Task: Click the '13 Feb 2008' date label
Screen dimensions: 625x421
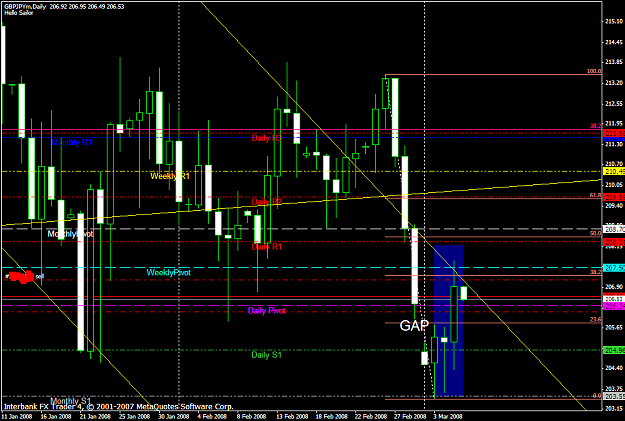Action: pyautogui.click(x=292, y=417)
